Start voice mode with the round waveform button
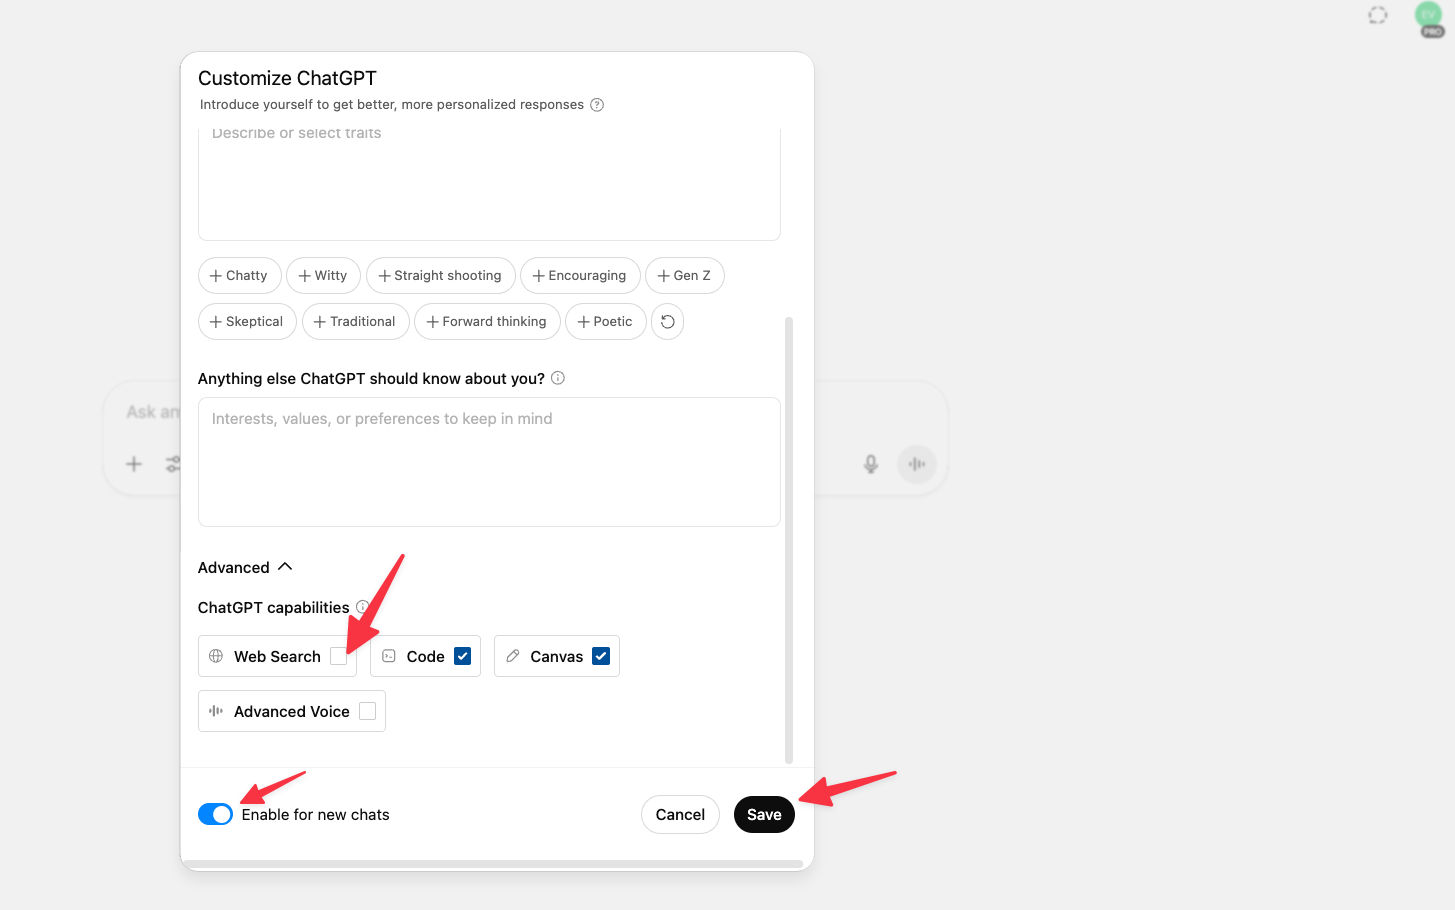This screenshot has width=1455, height=910. tap(917, 464)
